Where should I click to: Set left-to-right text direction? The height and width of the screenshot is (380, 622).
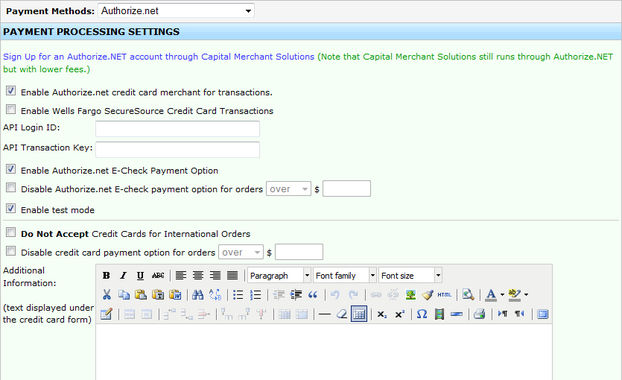pos(502,314)
